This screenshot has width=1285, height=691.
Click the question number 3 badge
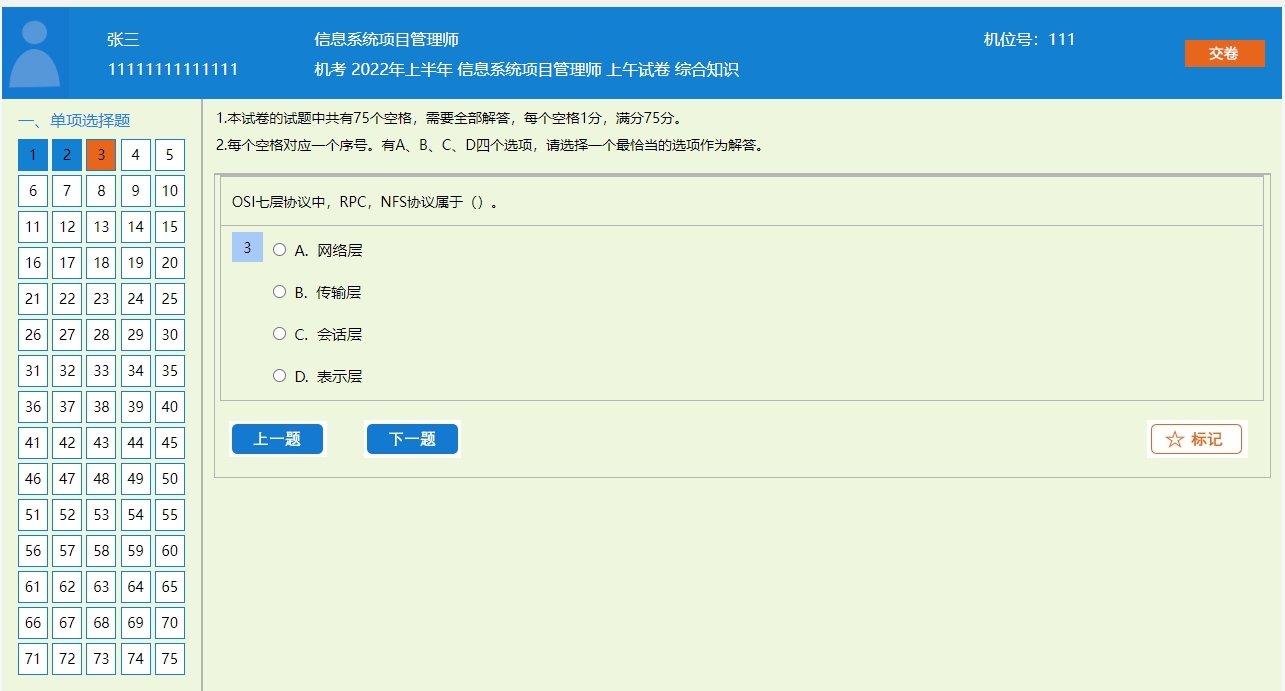(247, 248)
